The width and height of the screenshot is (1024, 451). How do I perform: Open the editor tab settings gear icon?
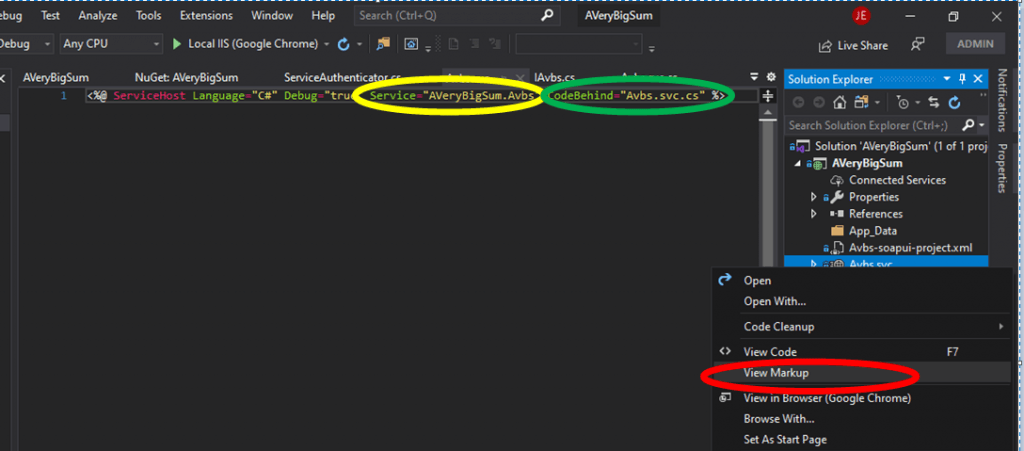pos(771,77)
